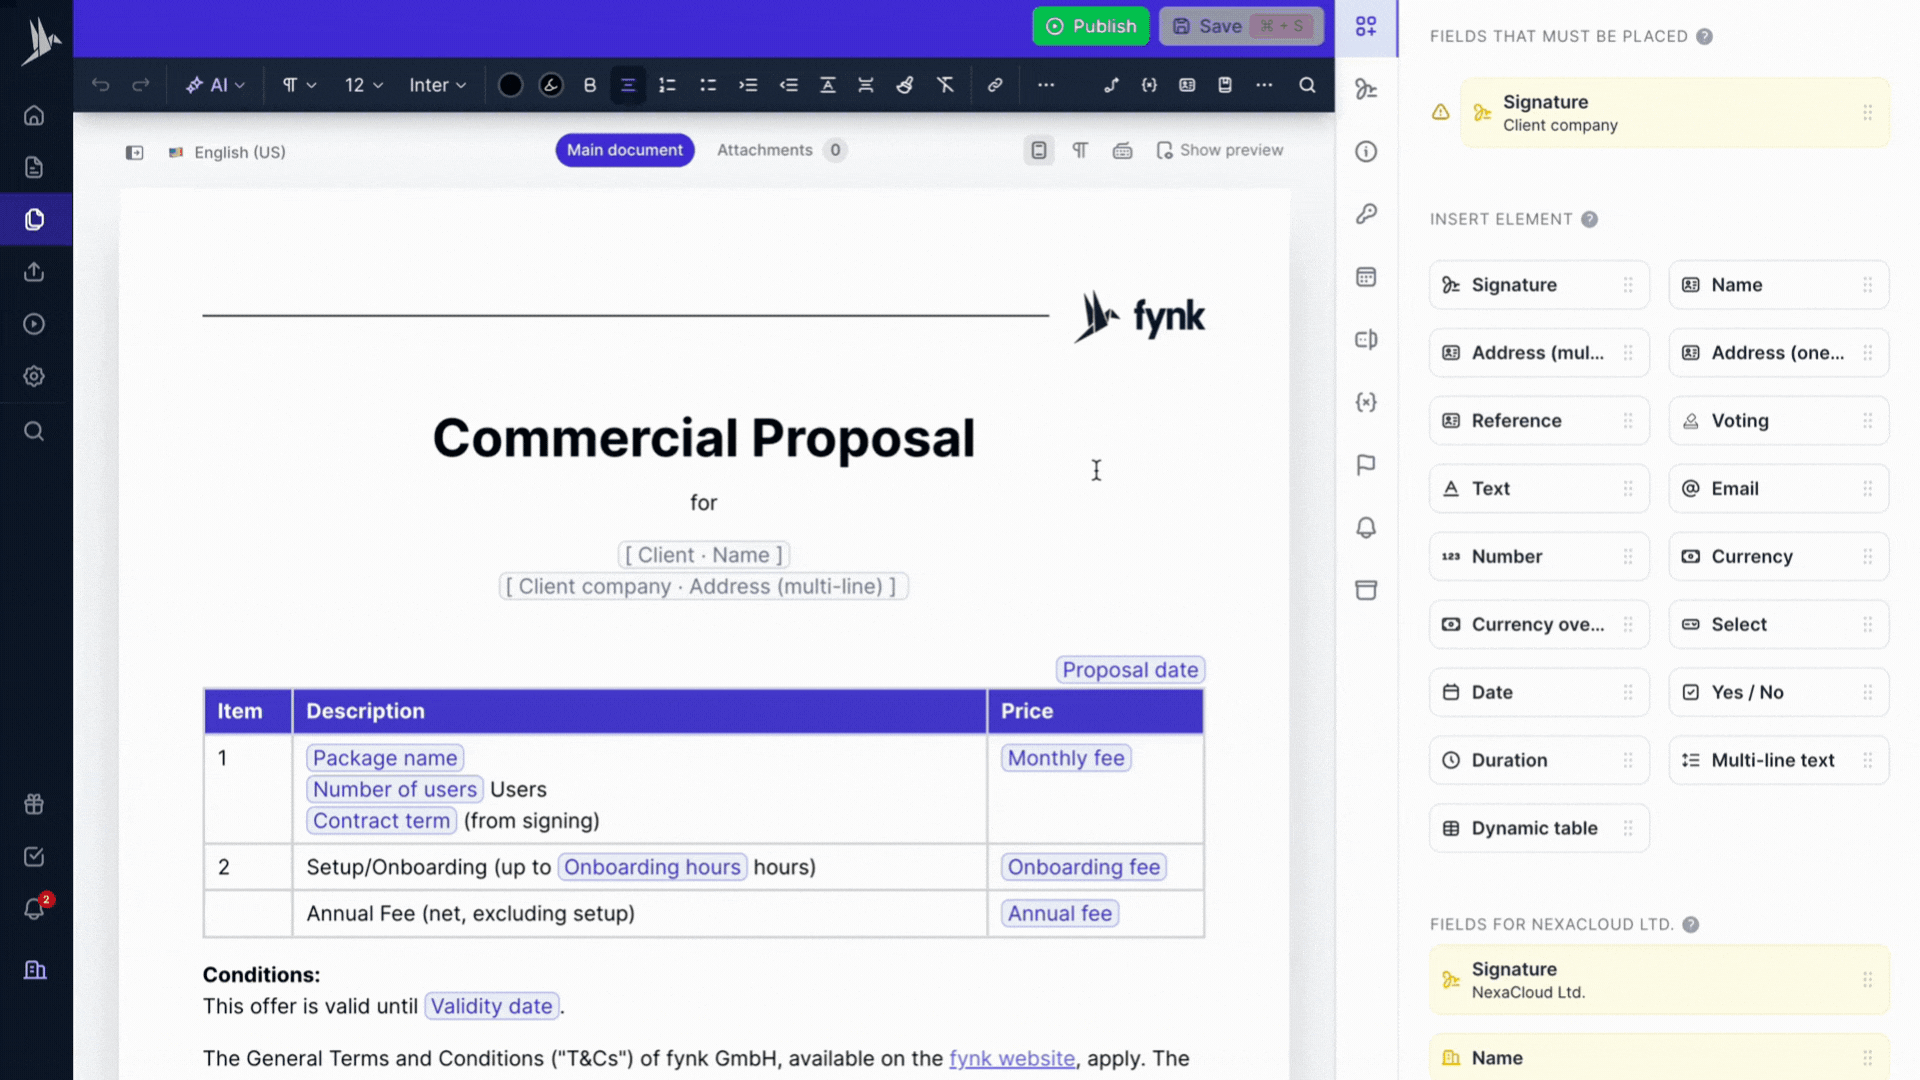The height and width of the screenshot is (1080, 1920).
Task: Open notifications bell in left sidebar
Action: 34,909
